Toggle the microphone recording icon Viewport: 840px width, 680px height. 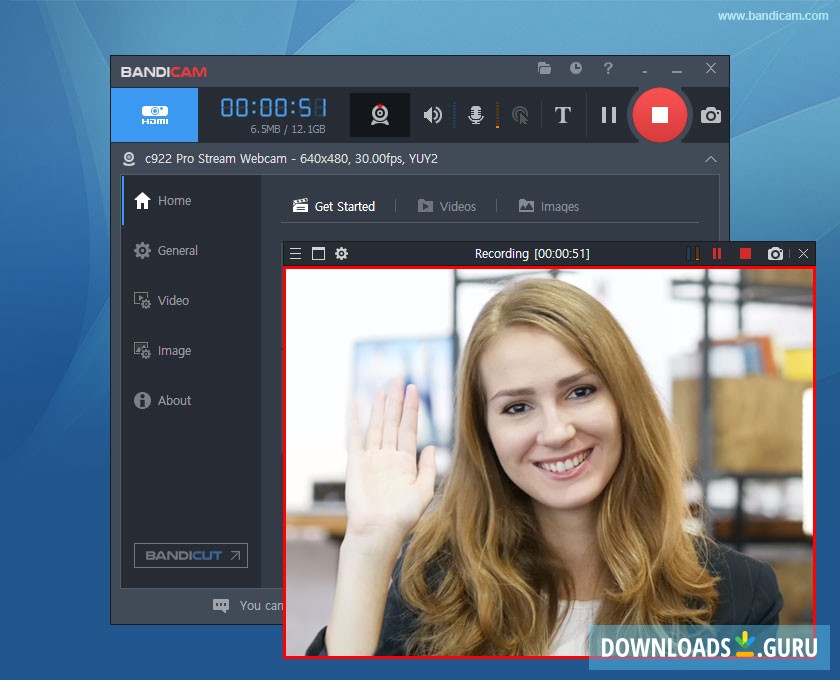(476, 115)
